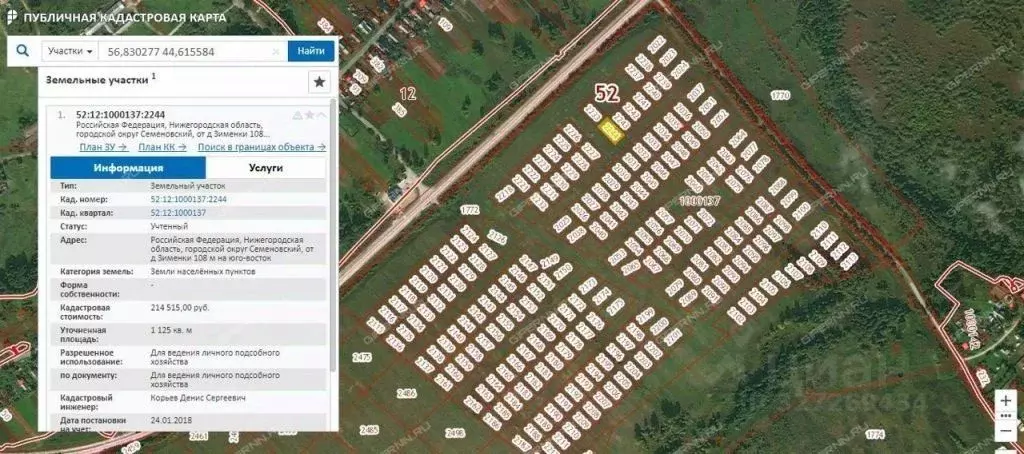
Task: Click the warning triangle icon on the result
Action: tap(297, 115)
